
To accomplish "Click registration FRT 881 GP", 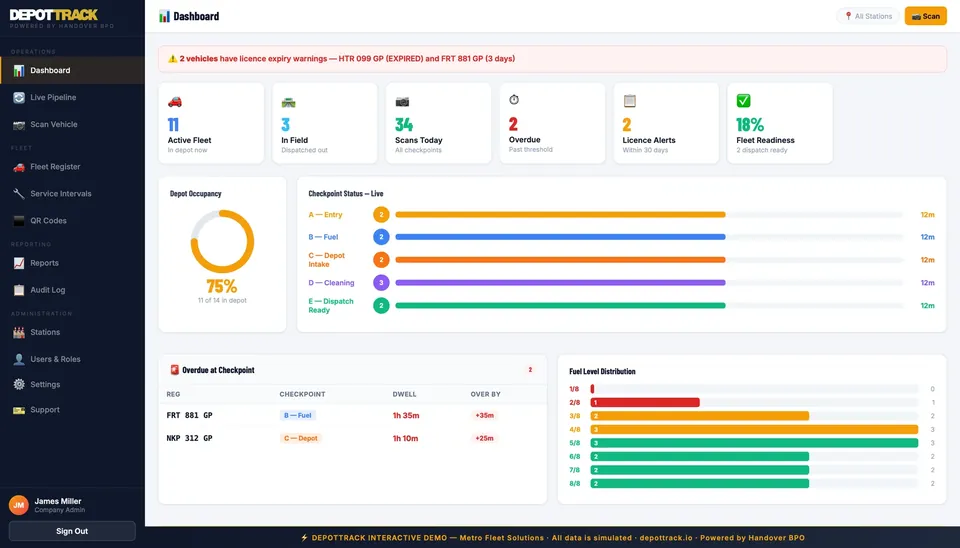I will click(x=189, y=415).
